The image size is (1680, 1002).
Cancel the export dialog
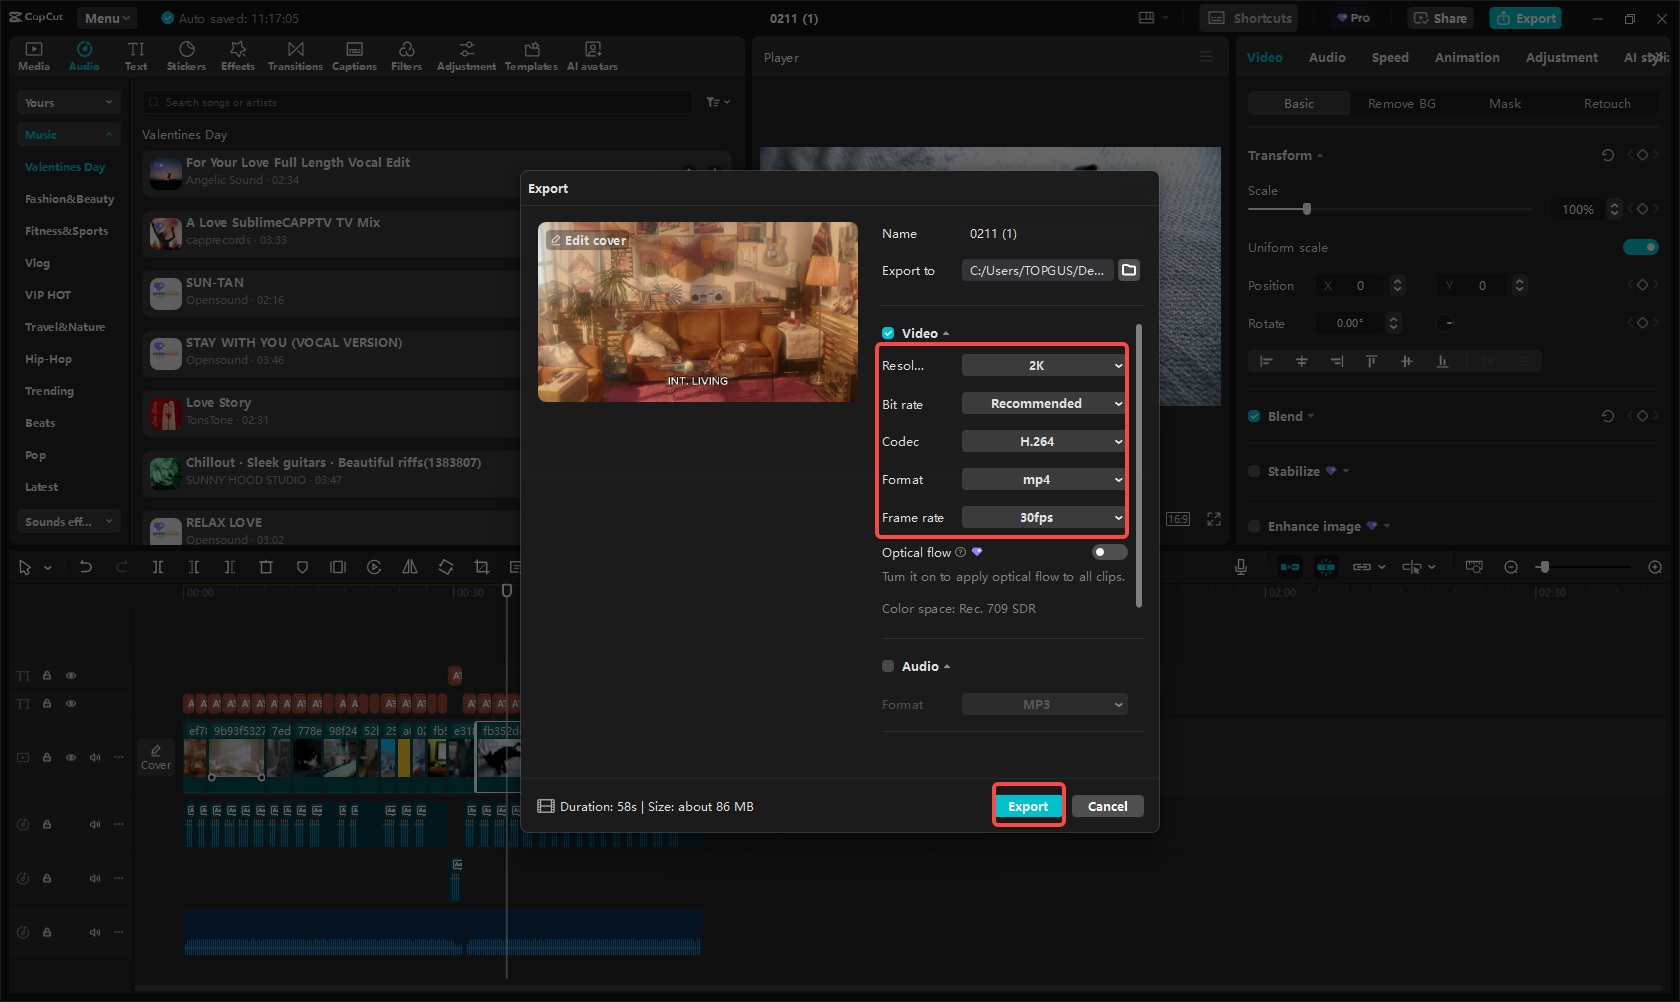point(1107,805)
